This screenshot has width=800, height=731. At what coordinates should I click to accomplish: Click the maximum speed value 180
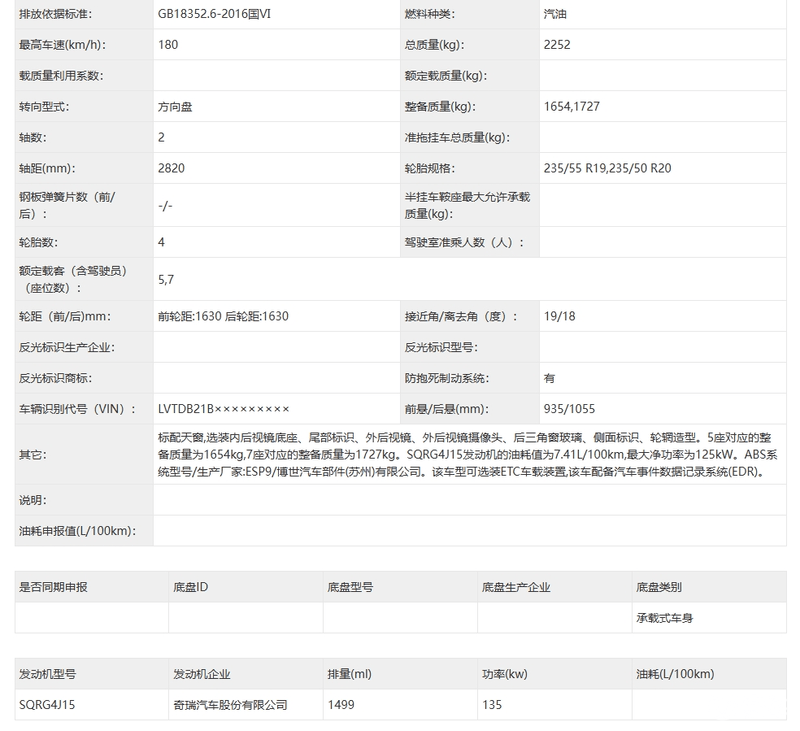click(x=168, y=45)
